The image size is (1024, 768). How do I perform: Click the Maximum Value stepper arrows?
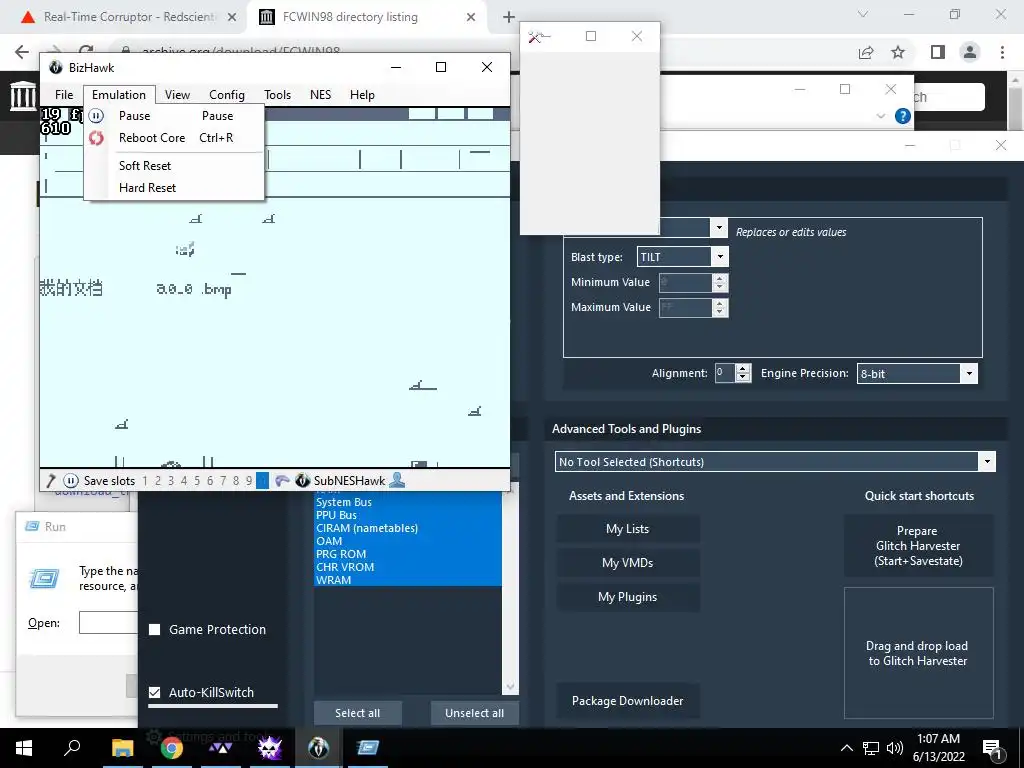pos(720,307)
